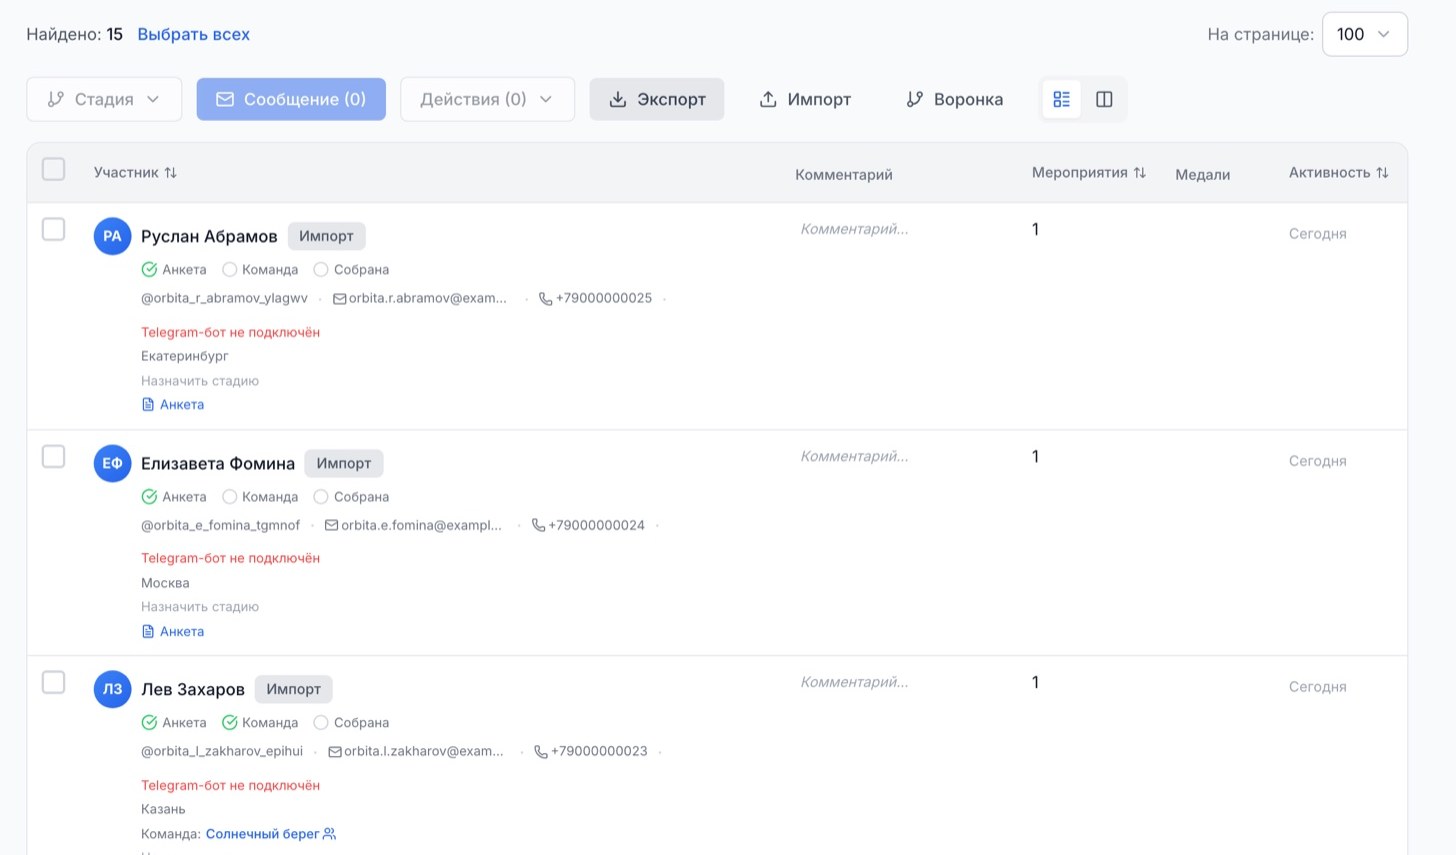
Task: Click the Выбрать всех link
Action: click(194, 34)
